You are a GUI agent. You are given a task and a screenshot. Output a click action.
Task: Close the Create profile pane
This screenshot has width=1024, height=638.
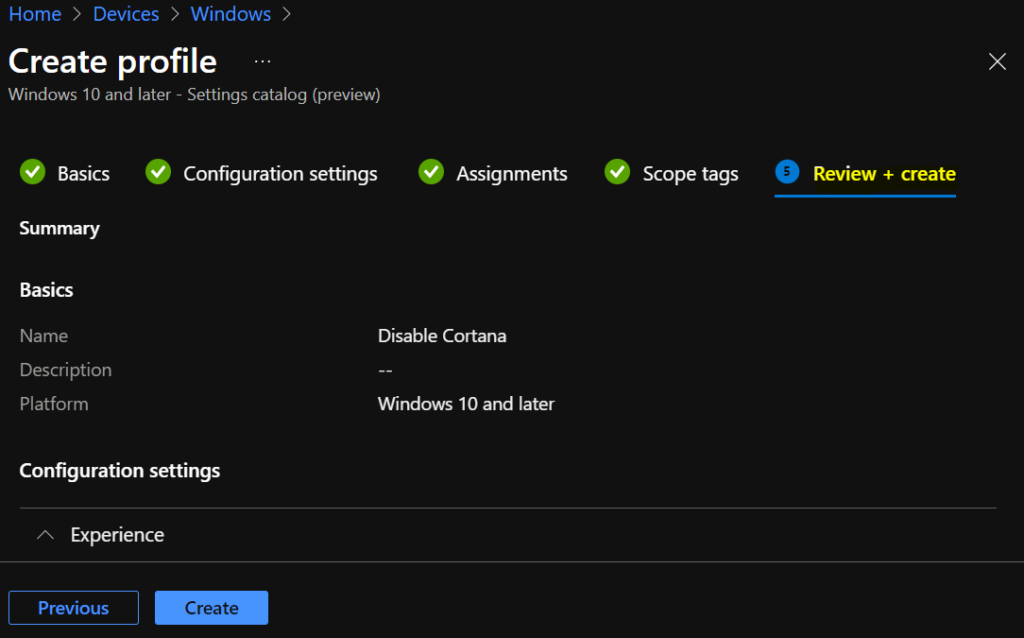coord(997,61)
